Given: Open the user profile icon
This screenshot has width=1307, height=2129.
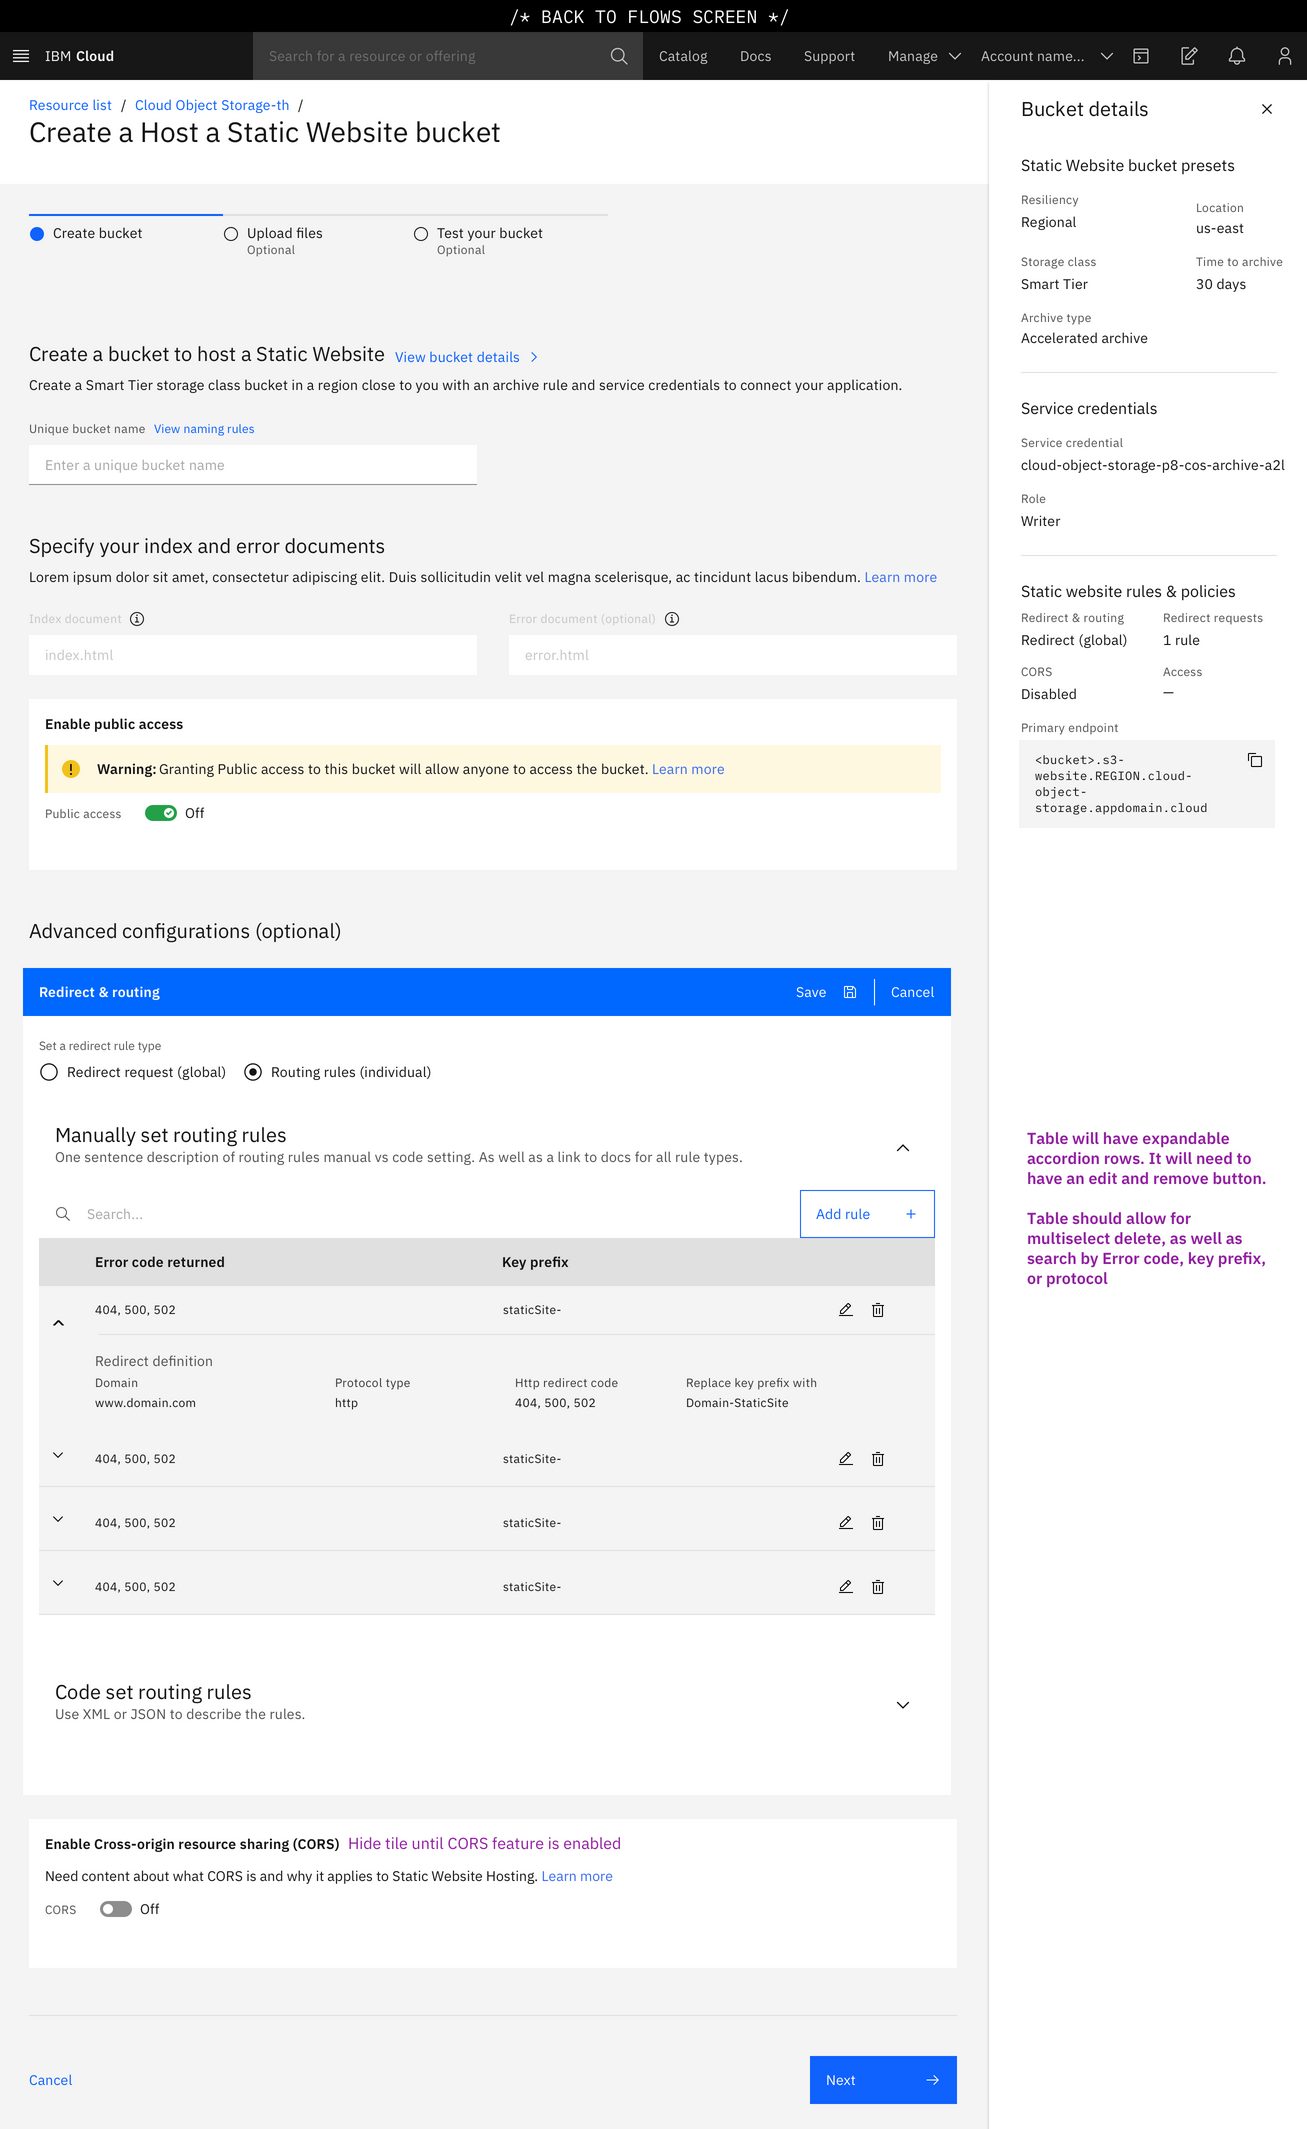Looking at the screenshot, I should click(1285, 56).
